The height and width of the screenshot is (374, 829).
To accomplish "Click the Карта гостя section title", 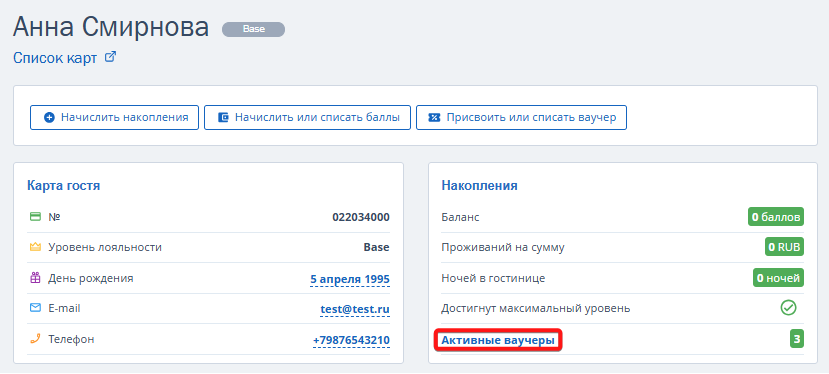I will 63,186.
